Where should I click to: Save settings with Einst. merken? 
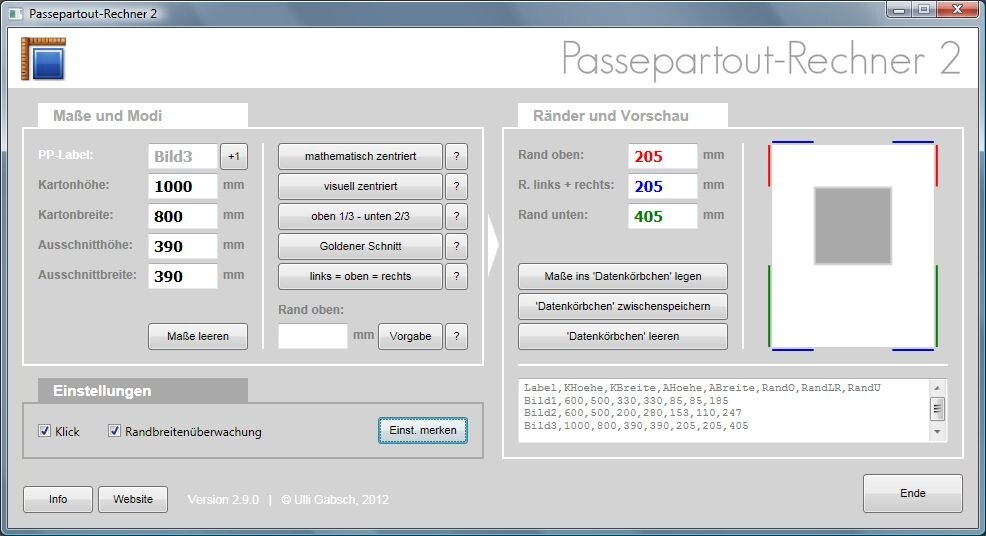pos(423,430)
